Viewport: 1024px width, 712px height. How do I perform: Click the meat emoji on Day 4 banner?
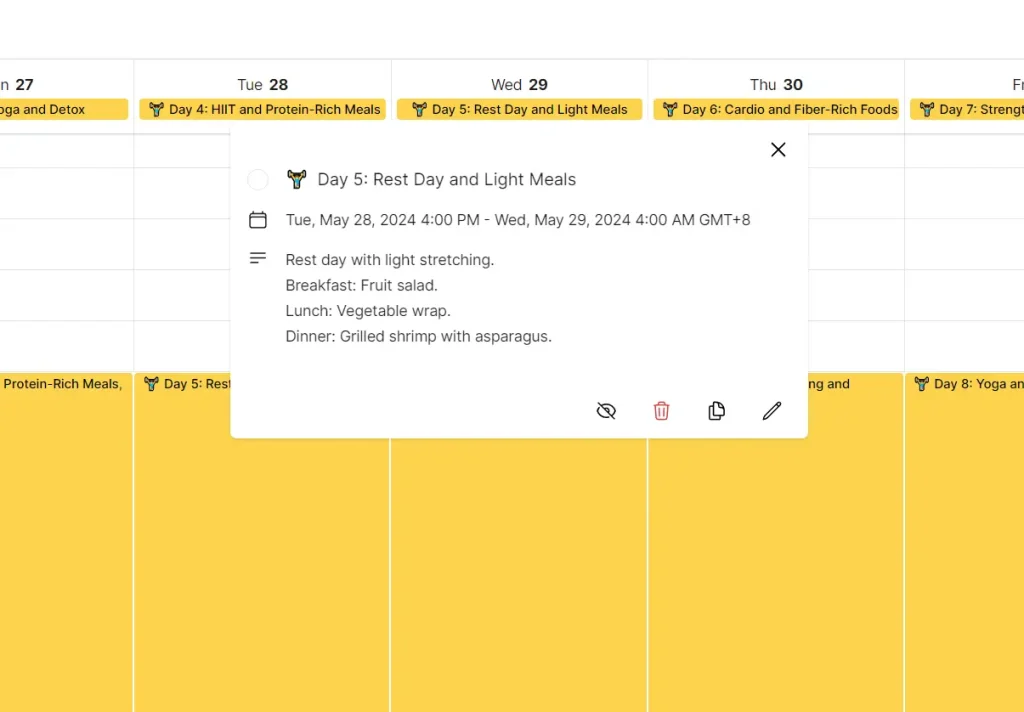156,109
